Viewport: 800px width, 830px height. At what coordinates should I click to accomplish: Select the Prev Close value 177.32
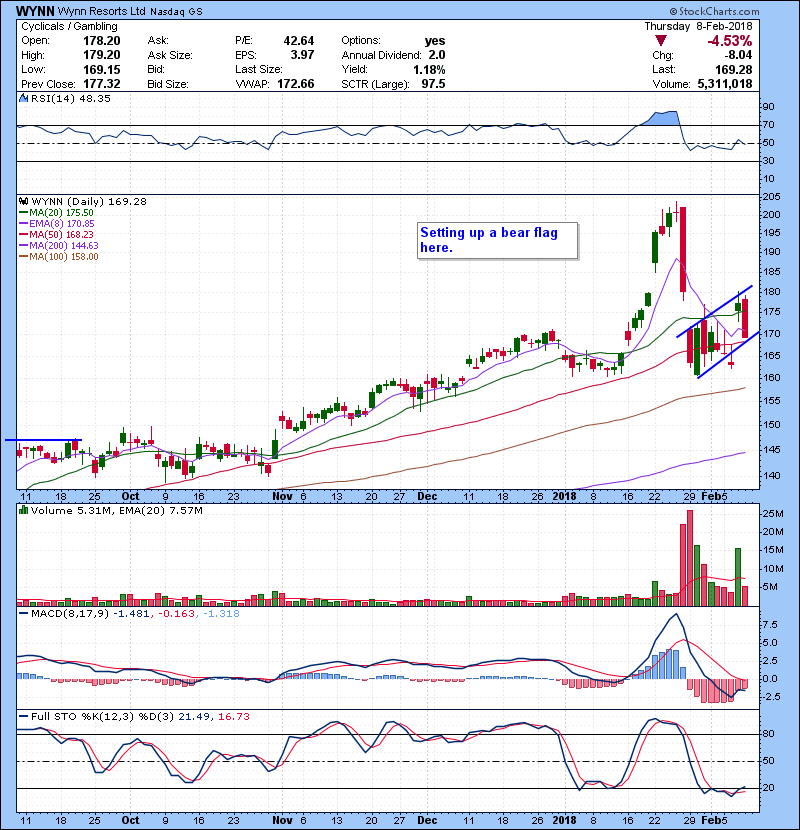(x=102, y=84)
